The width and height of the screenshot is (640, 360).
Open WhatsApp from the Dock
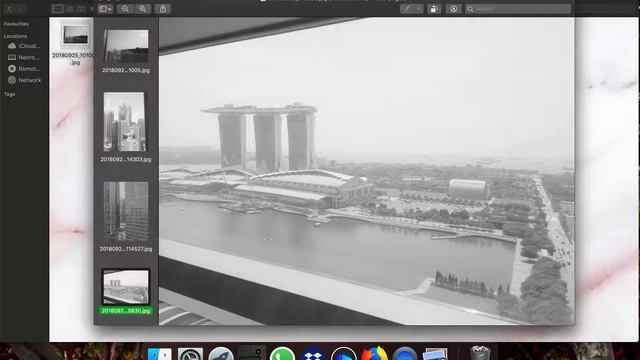coord(282,354)
